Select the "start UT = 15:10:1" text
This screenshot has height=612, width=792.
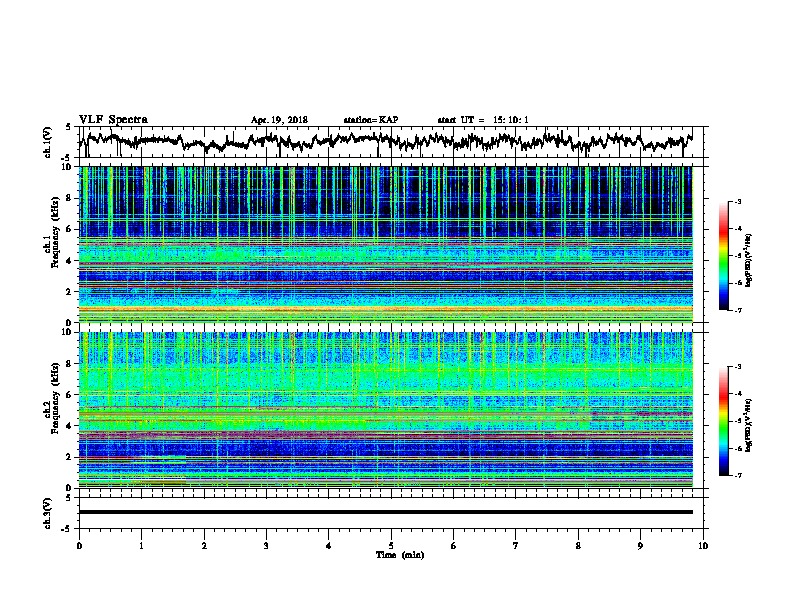[483, 120]
